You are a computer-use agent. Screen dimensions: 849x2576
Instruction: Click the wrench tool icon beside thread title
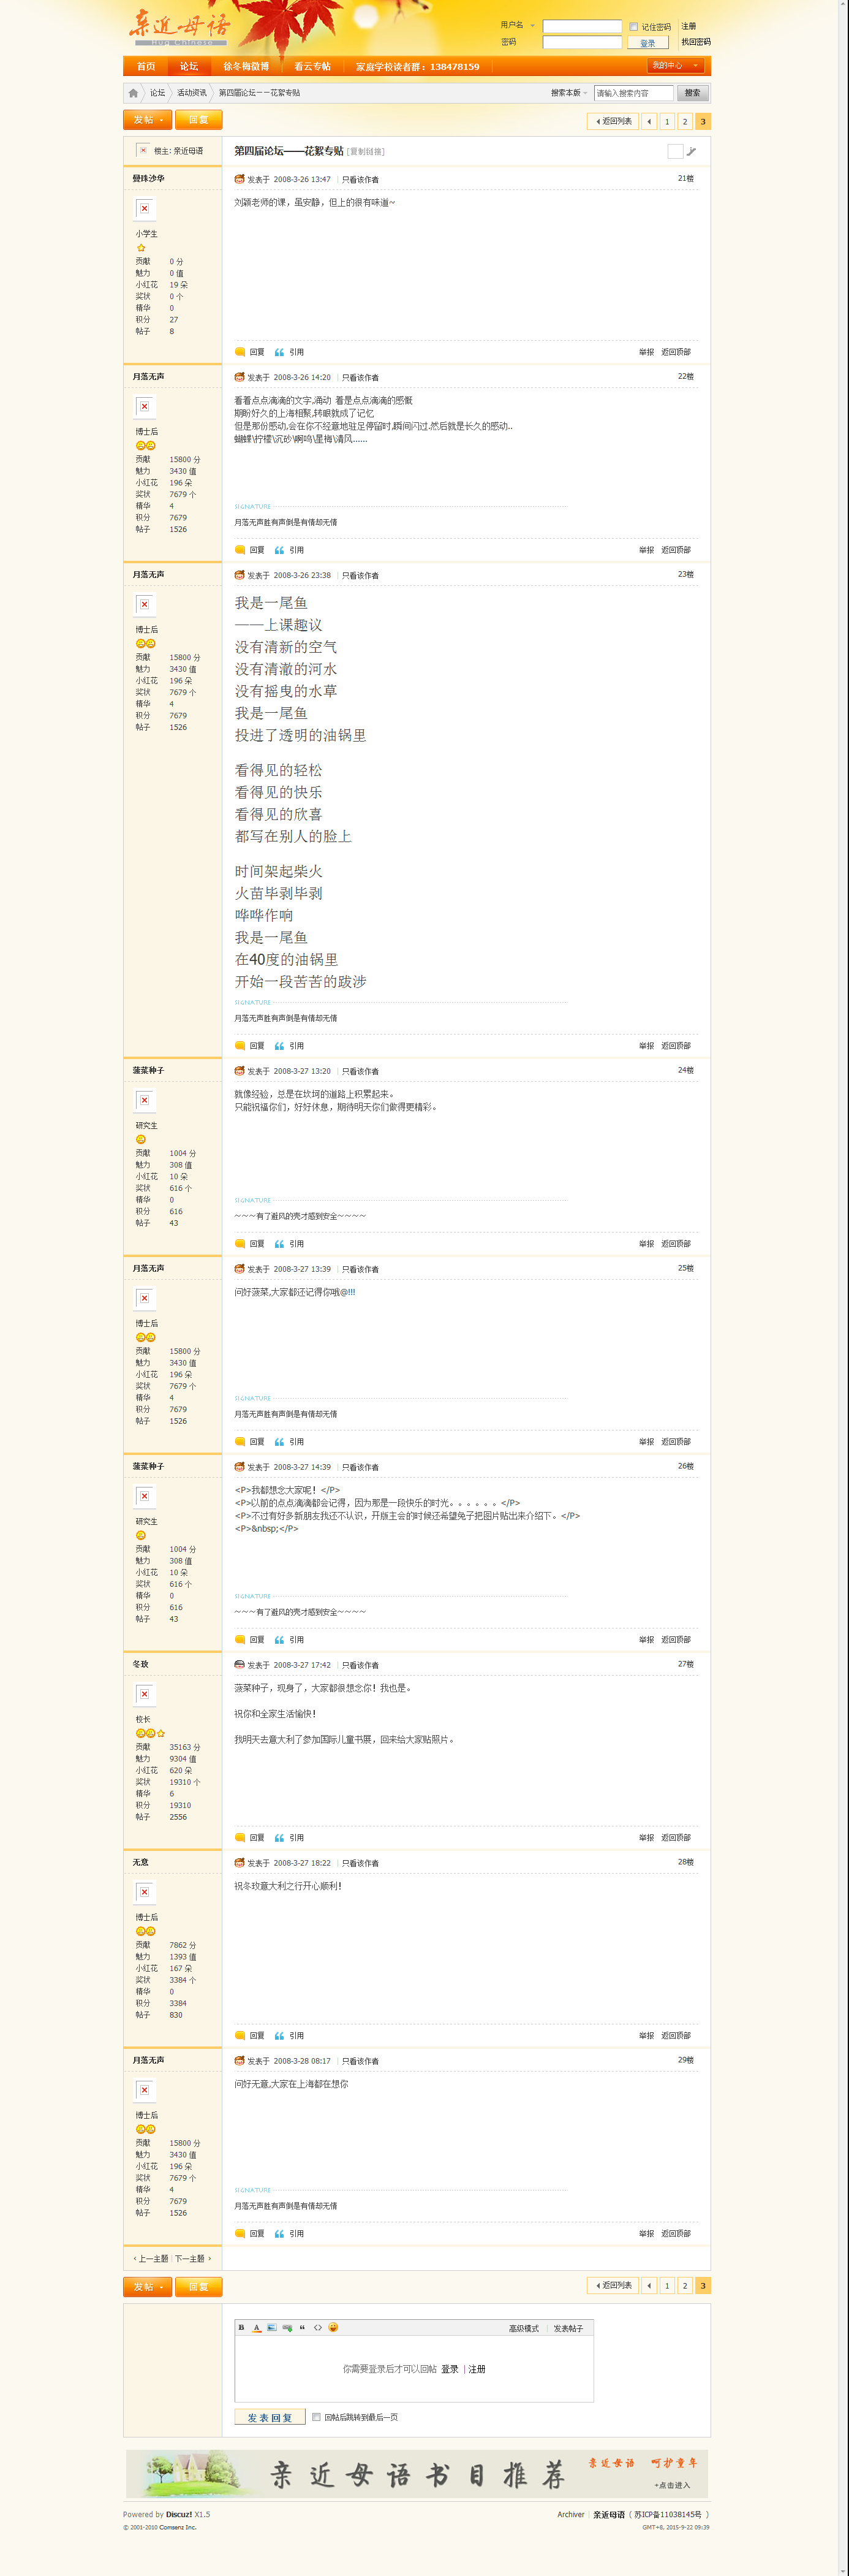(691, 151)
